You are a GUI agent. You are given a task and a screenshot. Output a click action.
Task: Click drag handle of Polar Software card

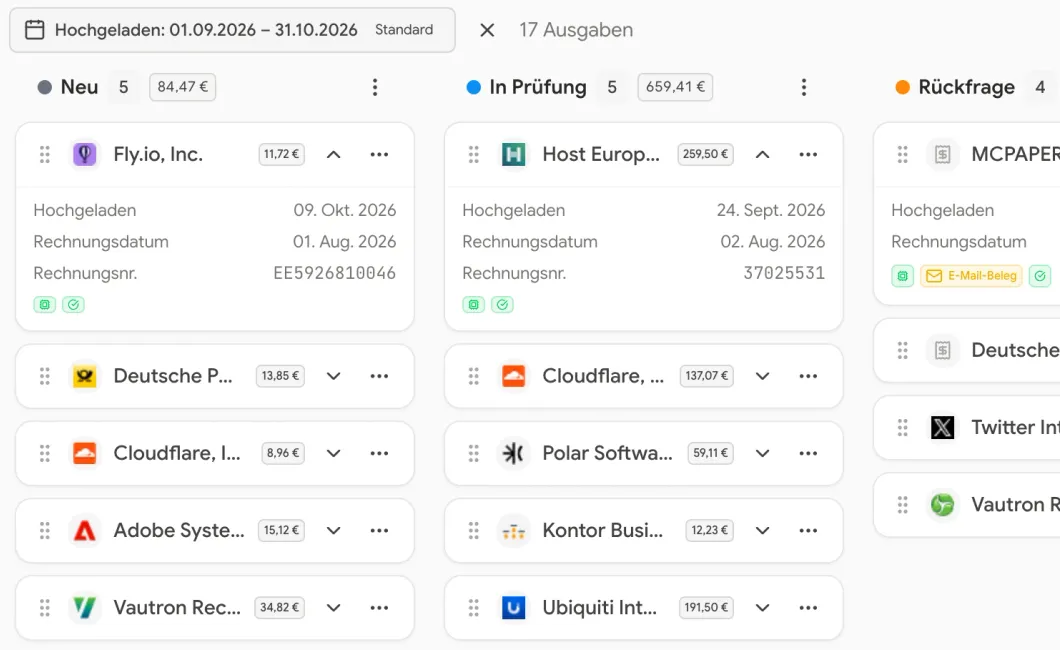pyautogui.click(x=474, y=453)
